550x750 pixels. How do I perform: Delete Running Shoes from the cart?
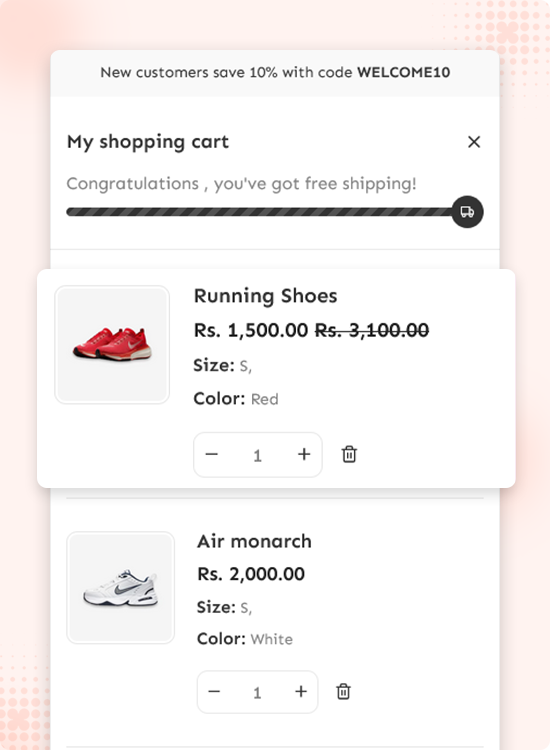point(349,454)
